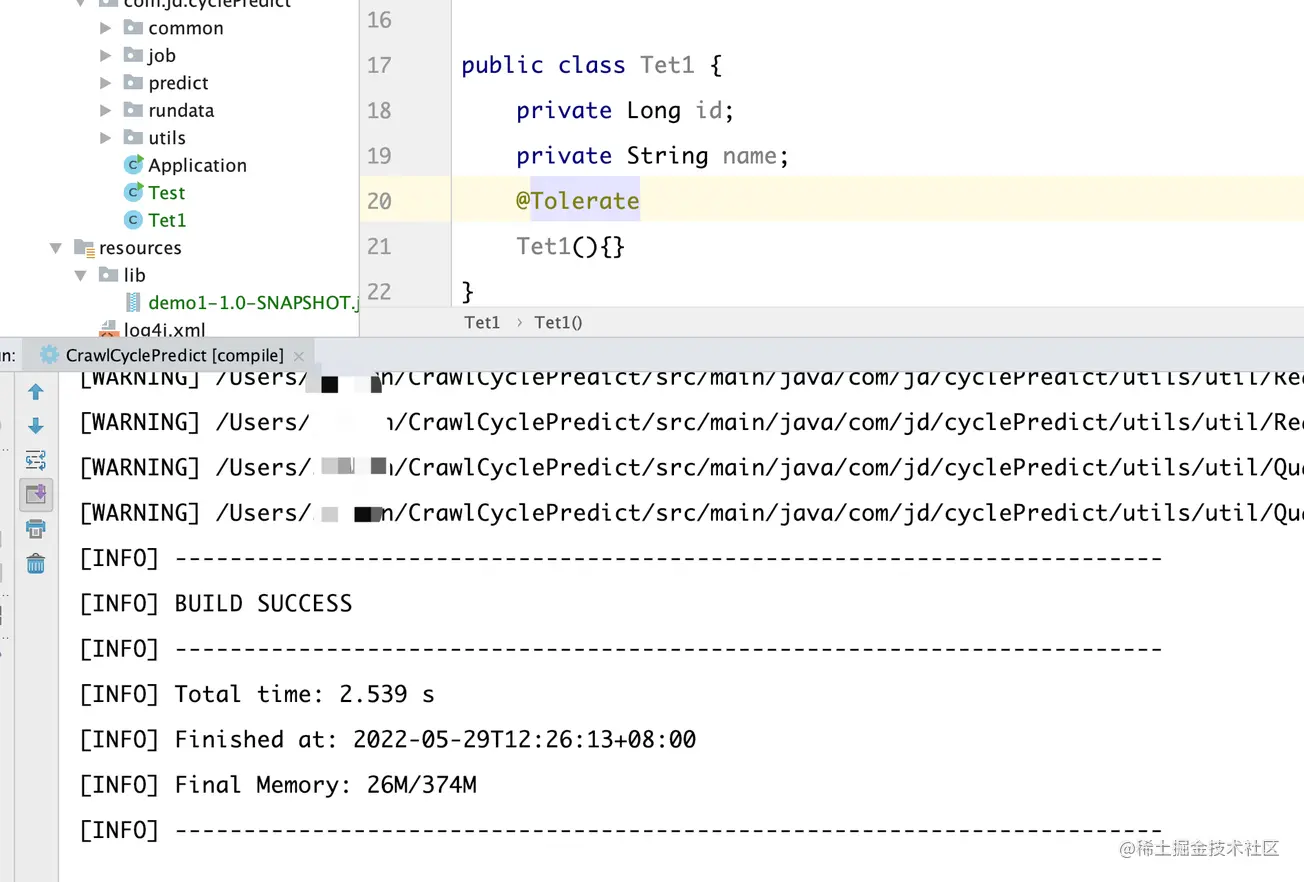1304x882 pixels.
Task: Click the Down the Stack Trace arrow
Action: coord(36,426)
